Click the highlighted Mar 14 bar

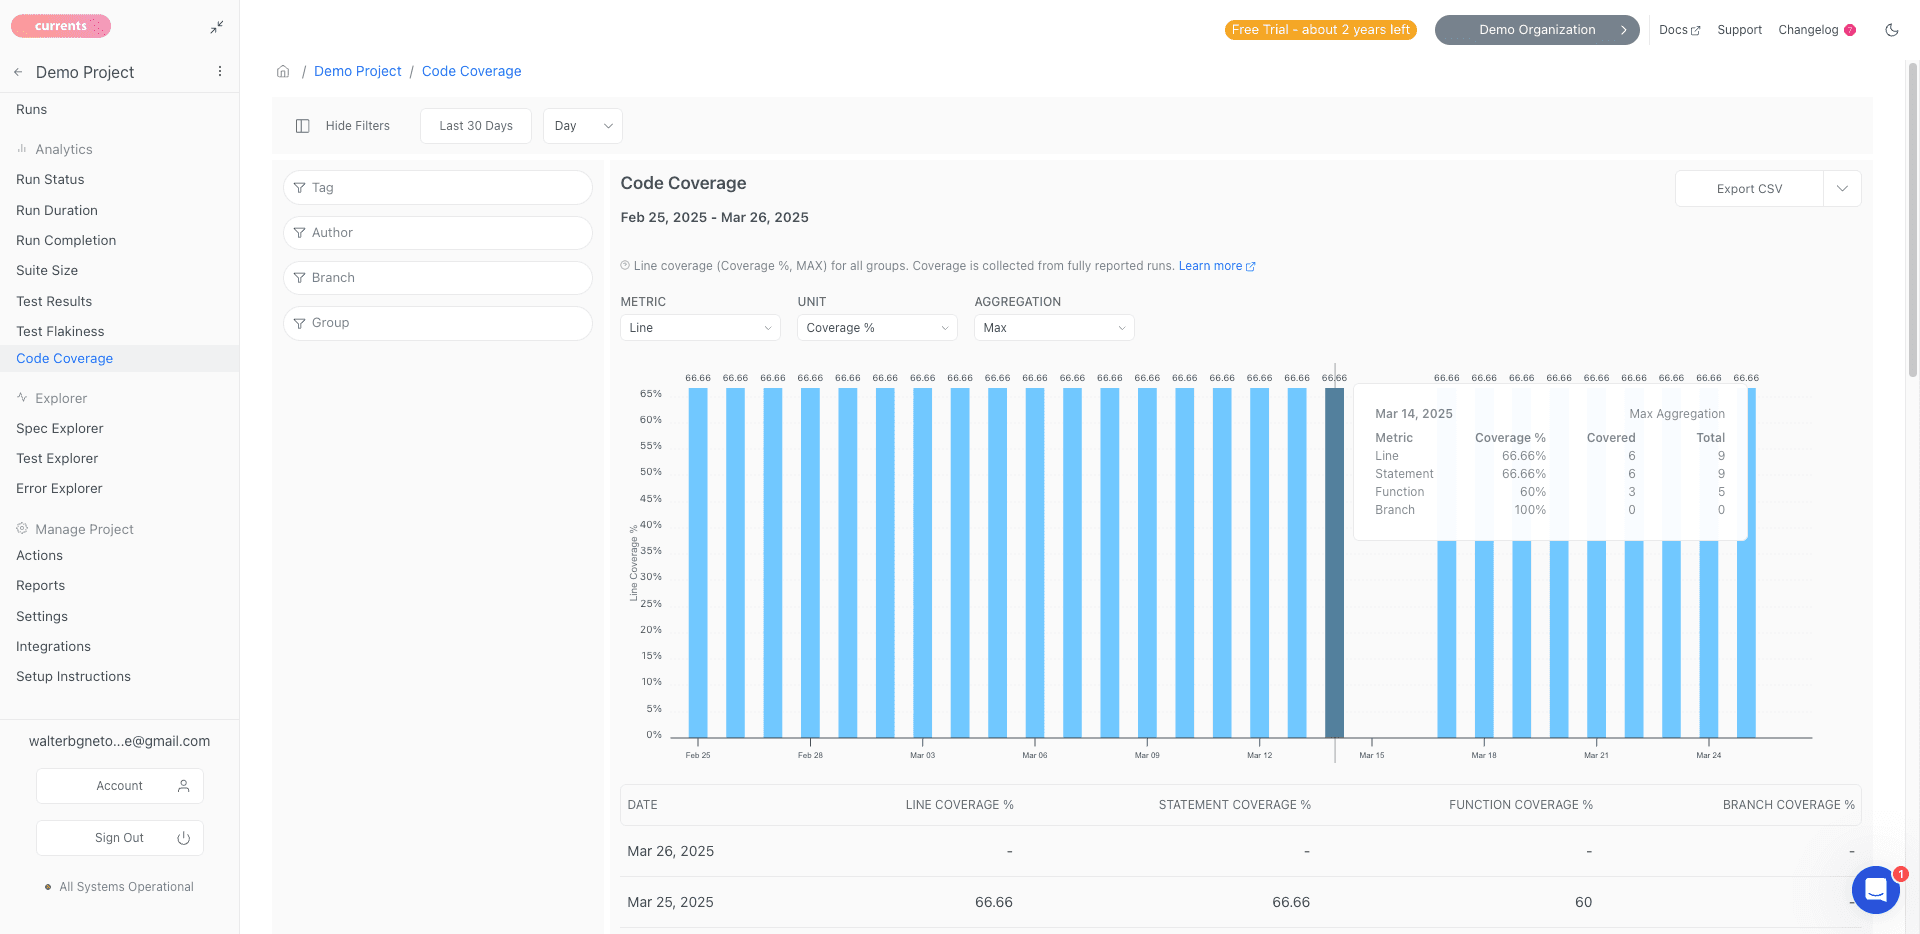click(1334, 563)
